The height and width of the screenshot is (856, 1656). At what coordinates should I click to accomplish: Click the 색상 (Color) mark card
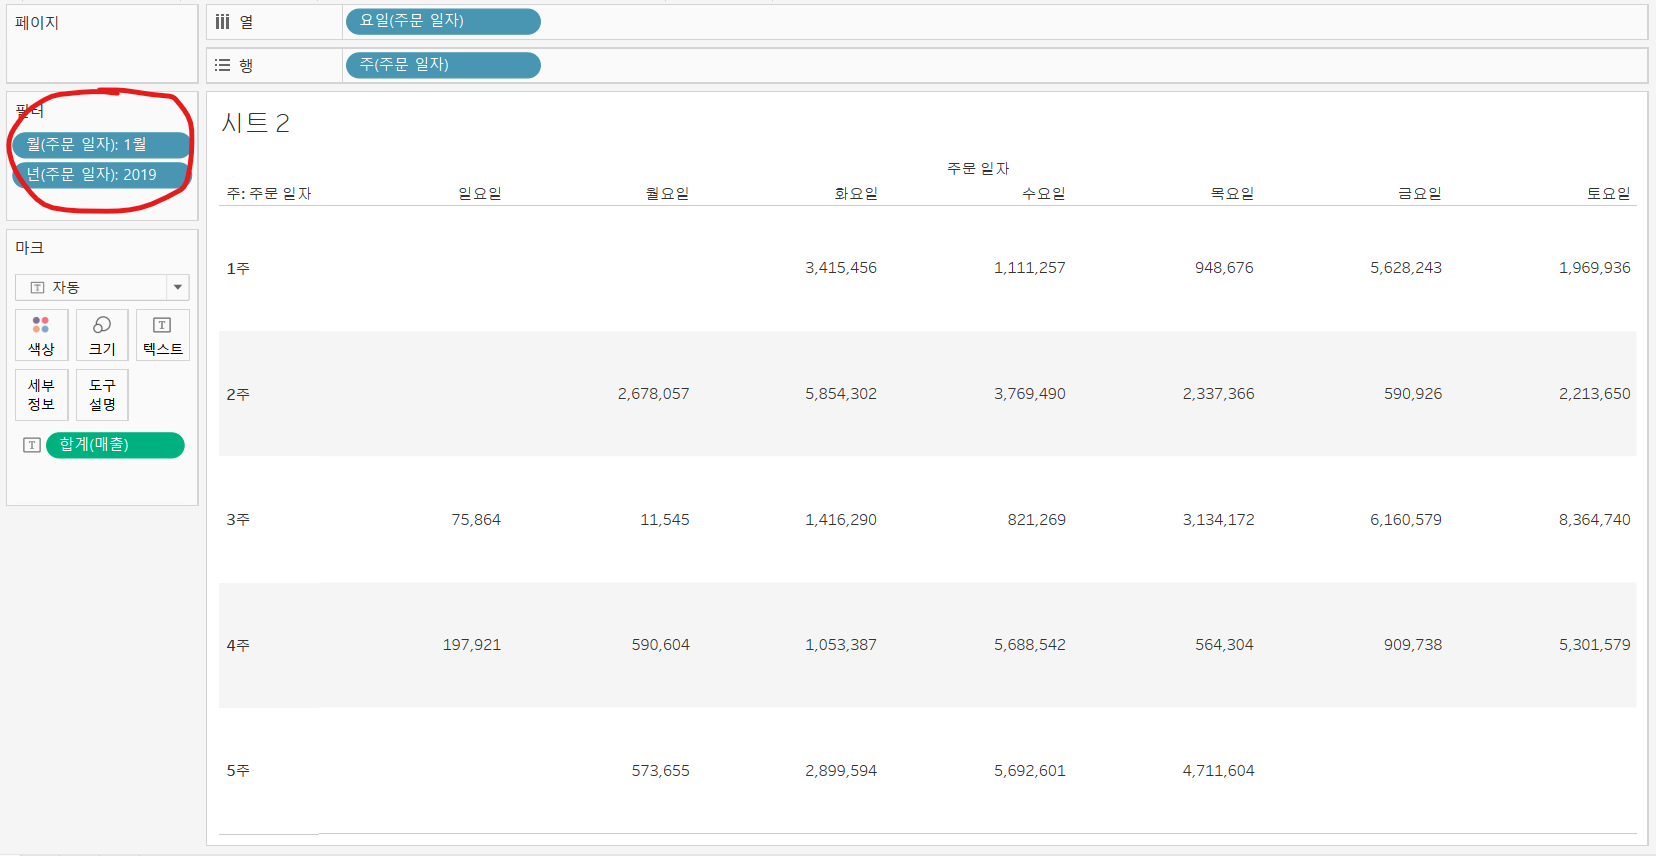(41, 335)
